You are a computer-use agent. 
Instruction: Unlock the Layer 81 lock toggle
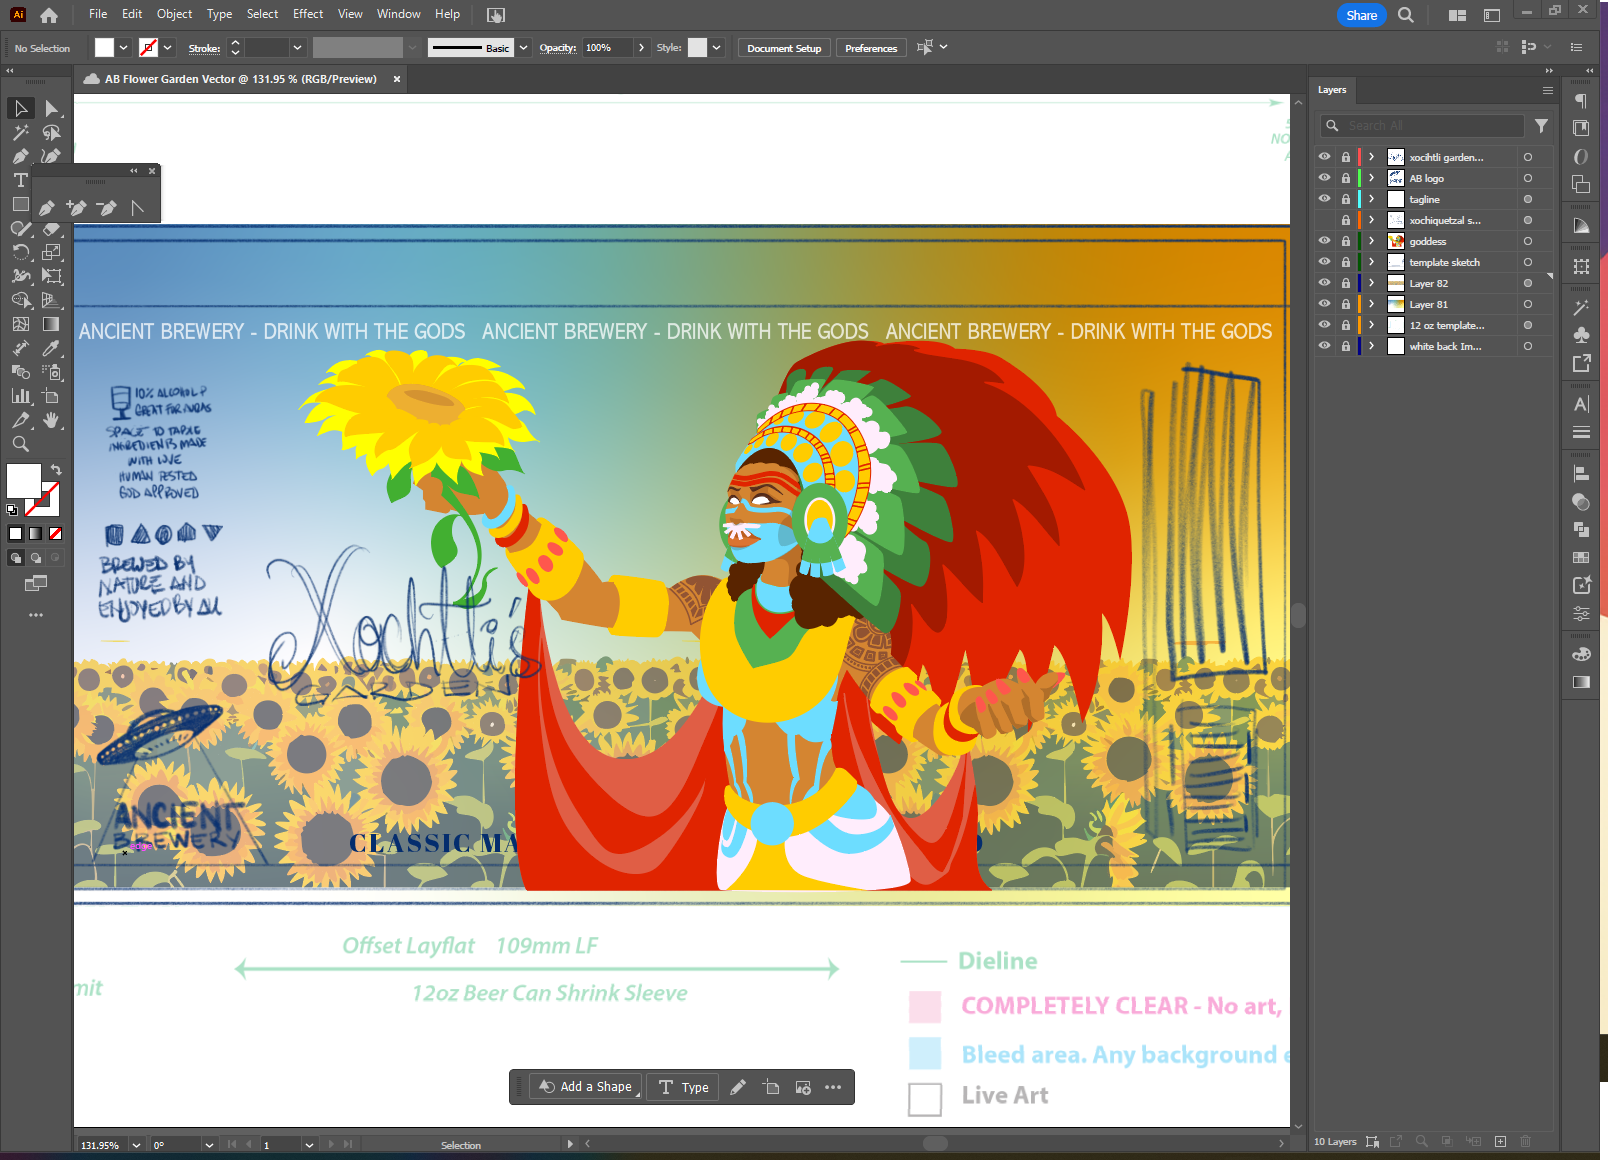[x=1346, y=304]
